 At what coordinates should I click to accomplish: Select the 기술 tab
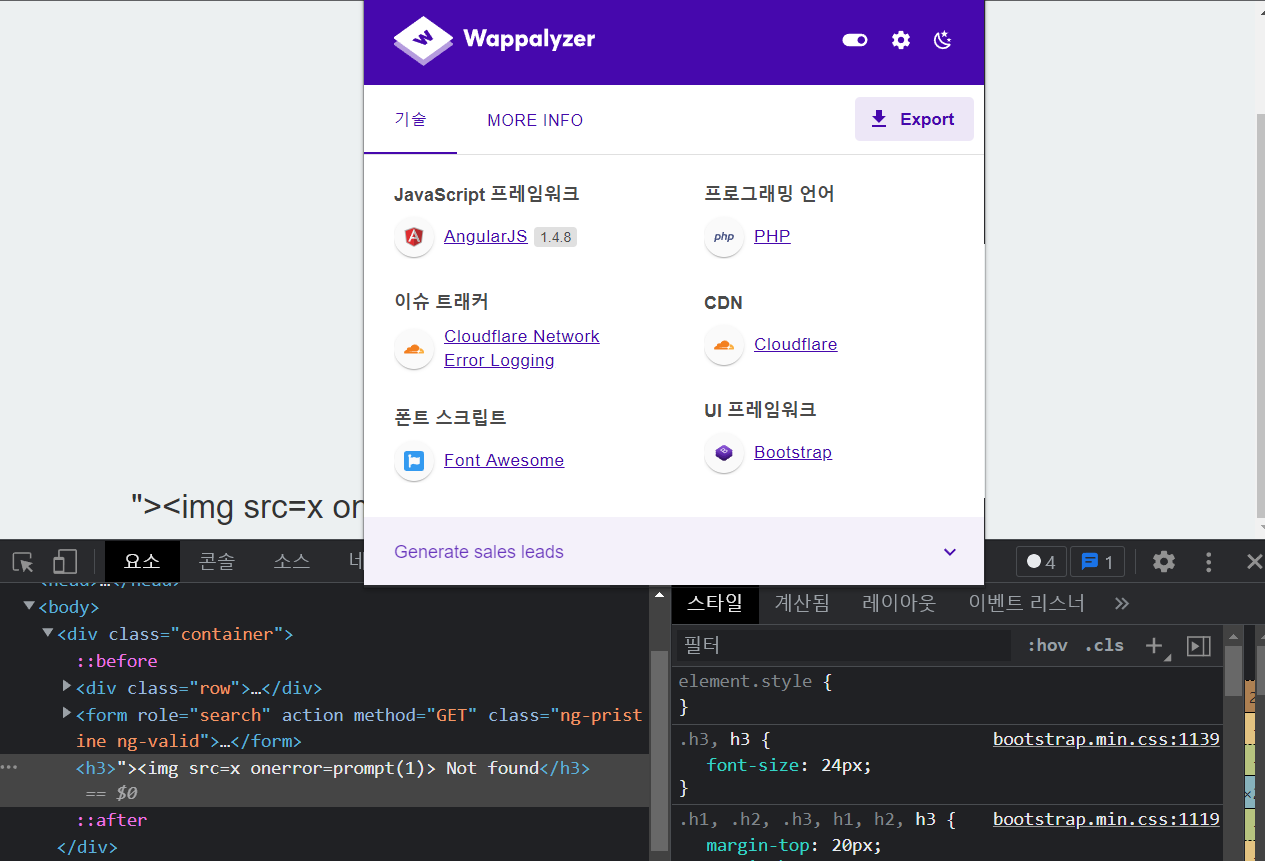pos(410,119)
